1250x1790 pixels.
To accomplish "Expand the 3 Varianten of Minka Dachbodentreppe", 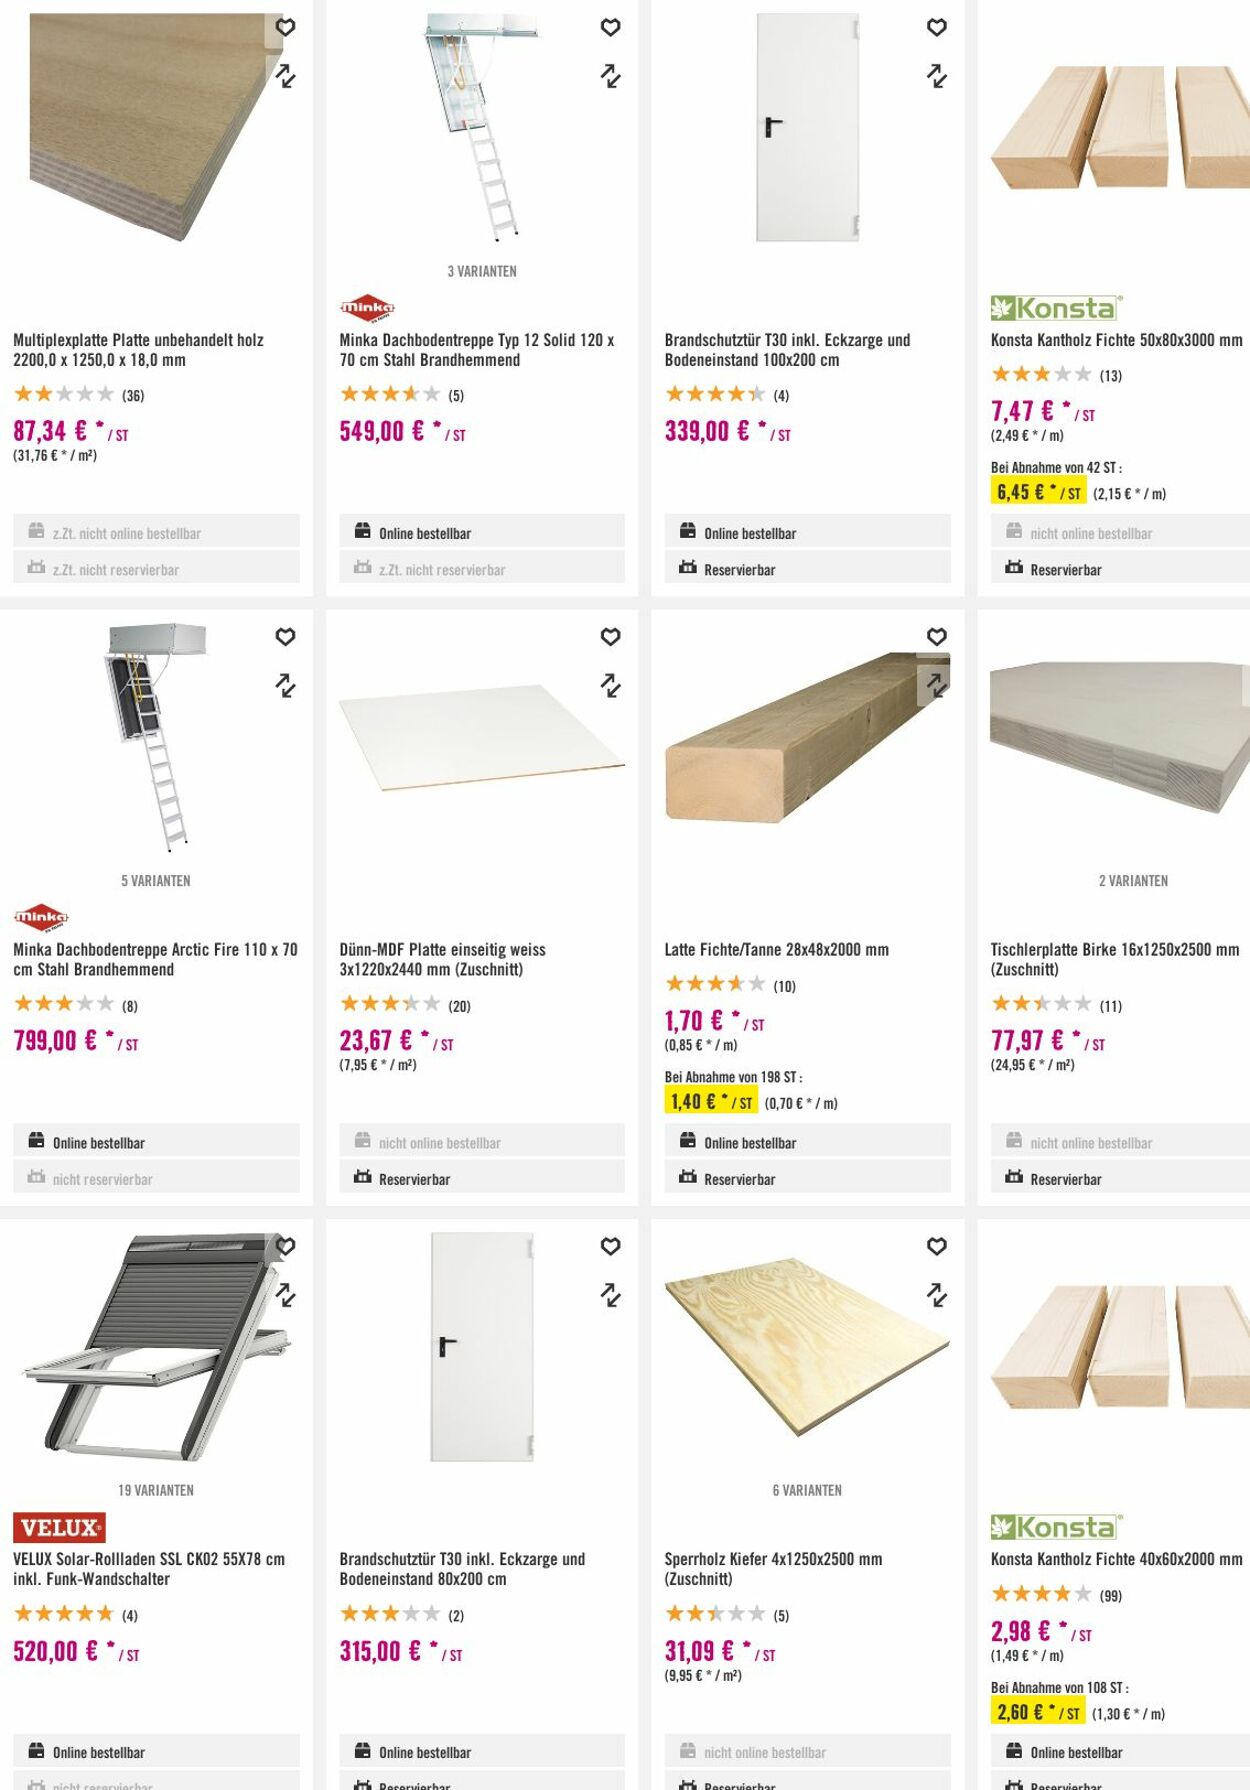I will 482,271.
